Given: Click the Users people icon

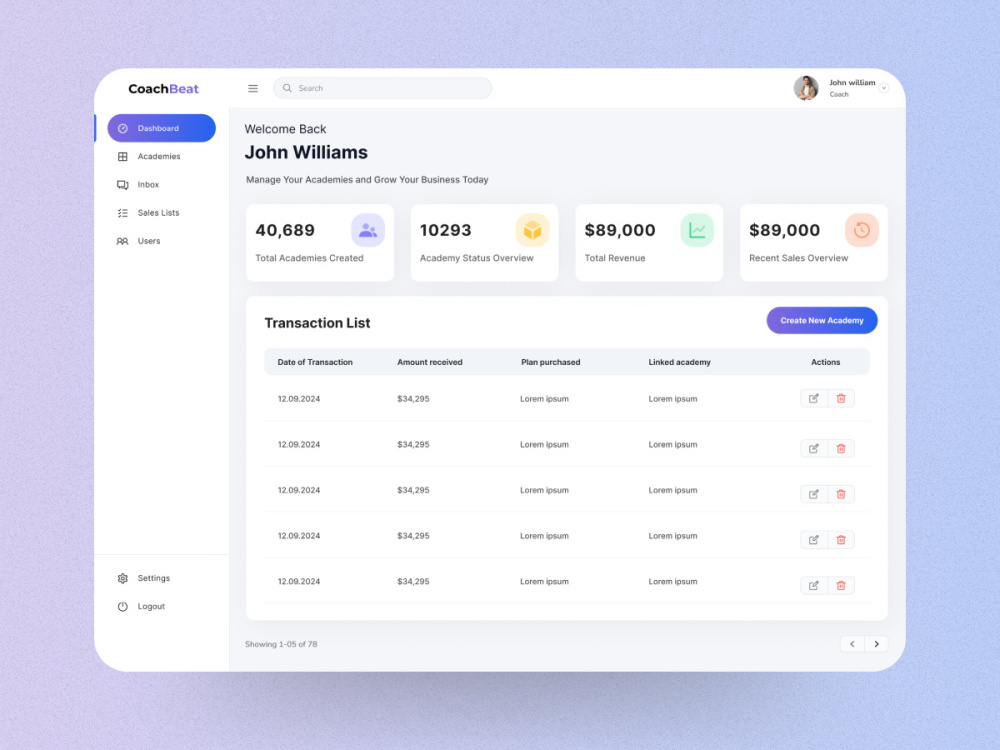Looking at the screenshot, I should [122, 241].
